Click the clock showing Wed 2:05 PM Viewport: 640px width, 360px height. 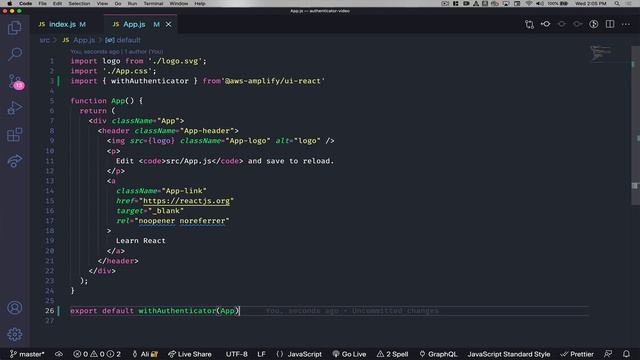click(x=591, y=3)
